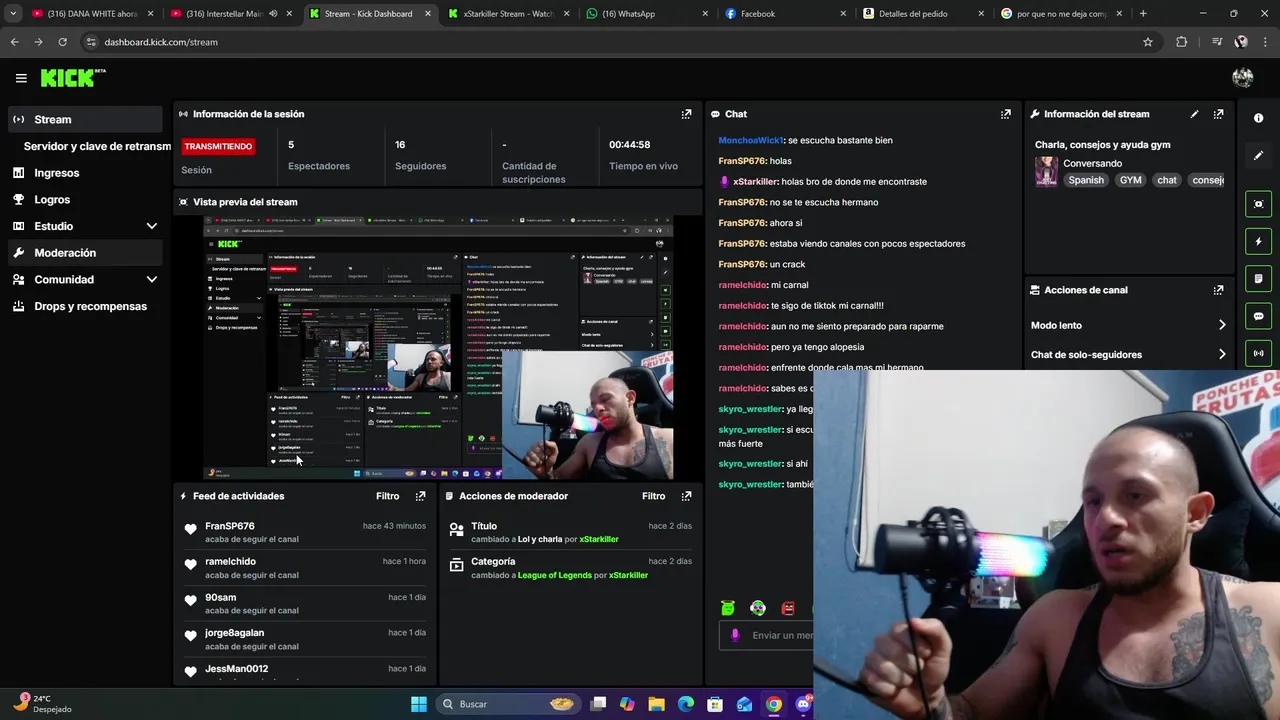The width and height of the screenshot is (1280, 720).
Task: Expand the Comunidad section chevron
Action: click(x=152, y=280)
